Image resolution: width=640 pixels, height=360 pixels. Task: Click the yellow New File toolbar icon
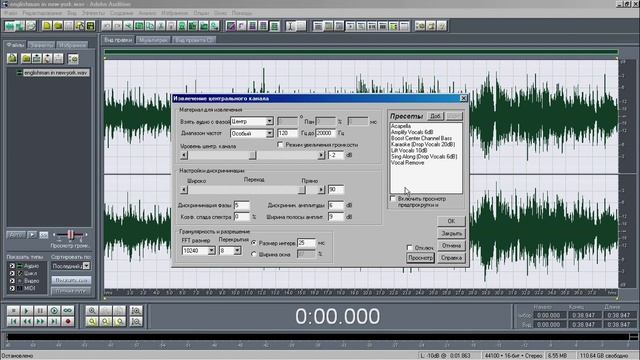point(47,26)
